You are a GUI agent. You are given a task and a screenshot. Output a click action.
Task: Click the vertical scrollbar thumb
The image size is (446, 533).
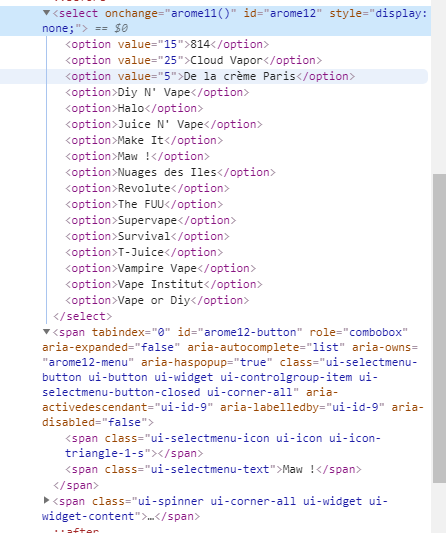pyautogui.click(x=439, y=328)
